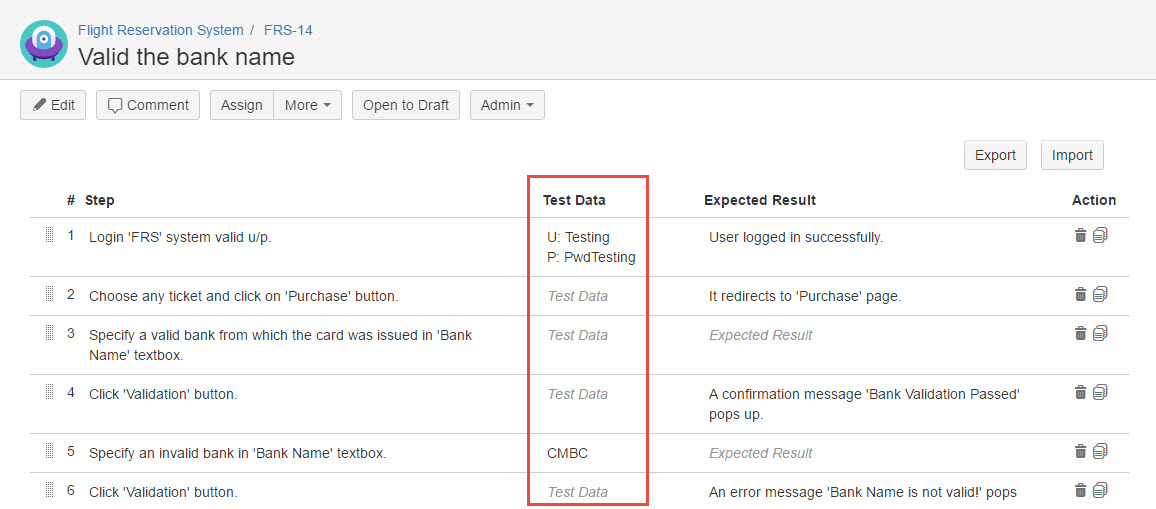The width and height of the screenshot is (1156, 509).
Task: Click the Edit button
Action: [x=53, y=105]
